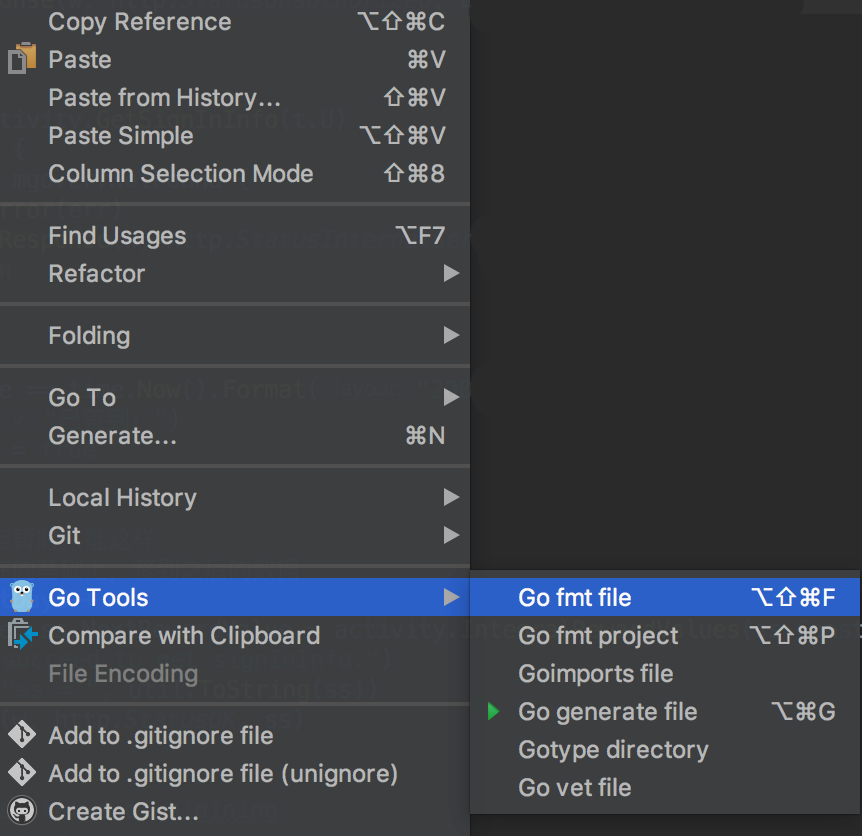The height and width of the screenshot is (836, 862).
Task: Expand the Folding submenu arrow
Action: (451, 335)
